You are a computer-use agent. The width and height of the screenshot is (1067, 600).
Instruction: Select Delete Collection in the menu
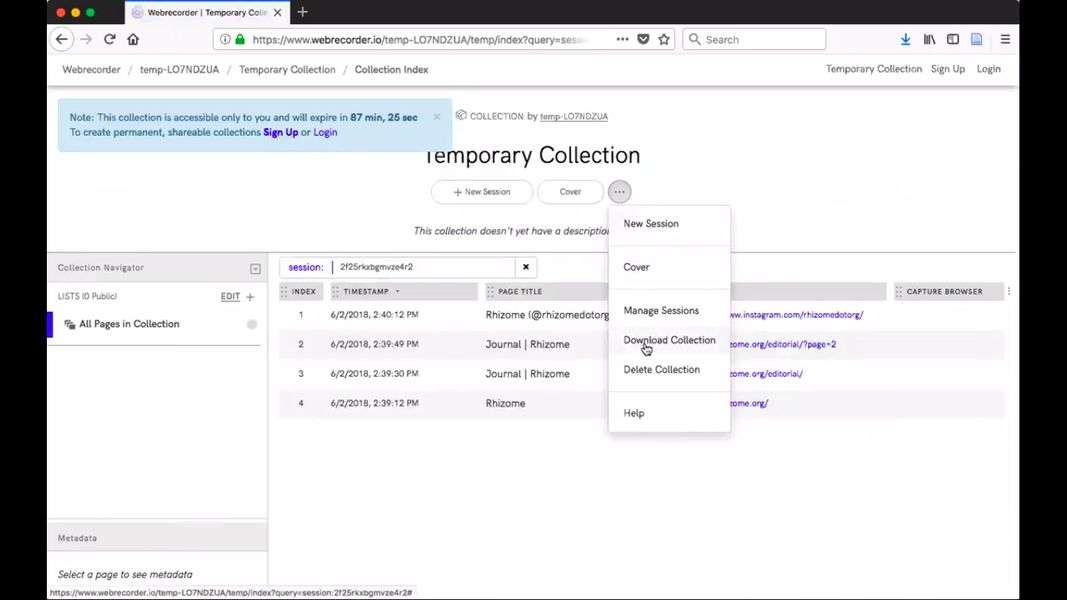point(661,369)
